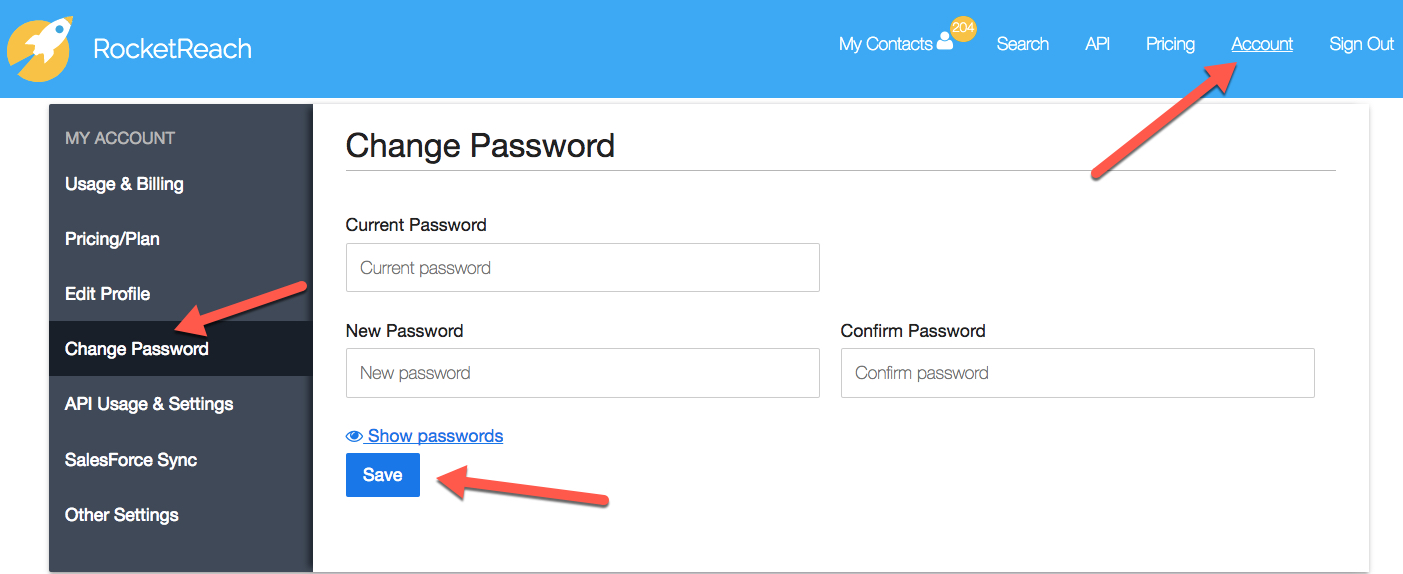Open SalesForce Sync in the sidebar
Image resolution: width=1403 pixels, height=574 pixels.
pos(181,460)
